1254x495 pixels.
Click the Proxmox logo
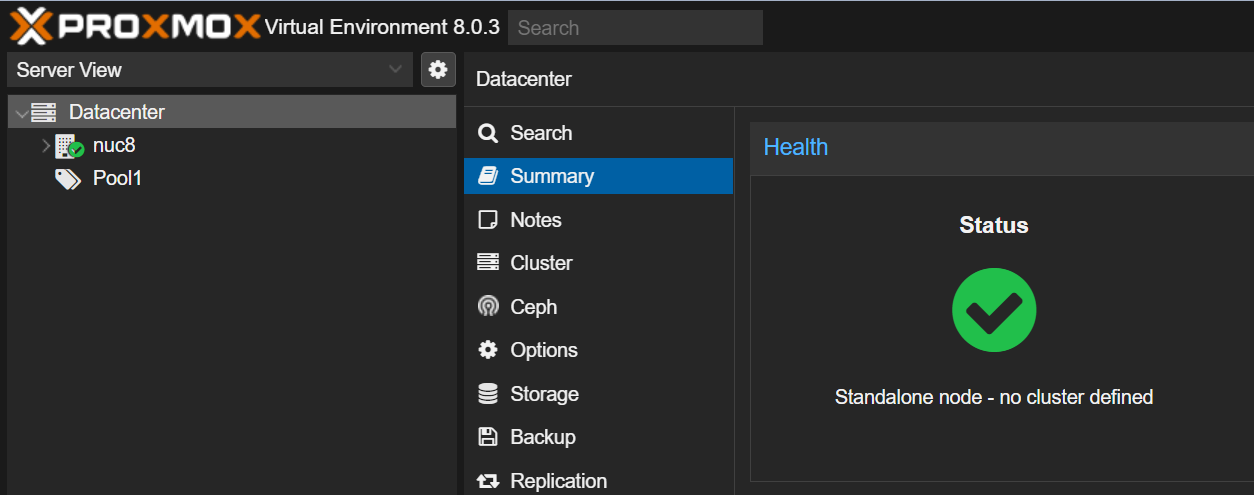tap(135, 26)
